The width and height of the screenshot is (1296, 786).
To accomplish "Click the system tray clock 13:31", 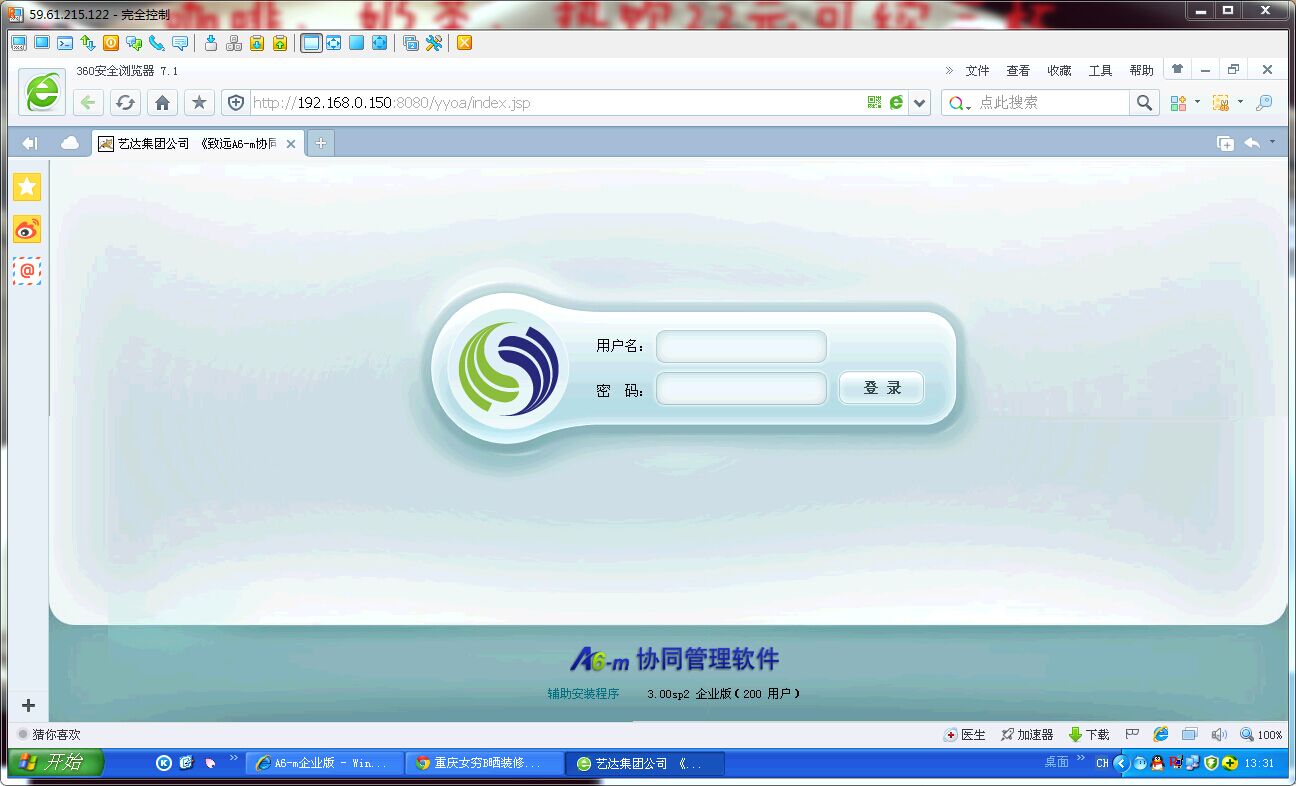I will (1259, 763).
